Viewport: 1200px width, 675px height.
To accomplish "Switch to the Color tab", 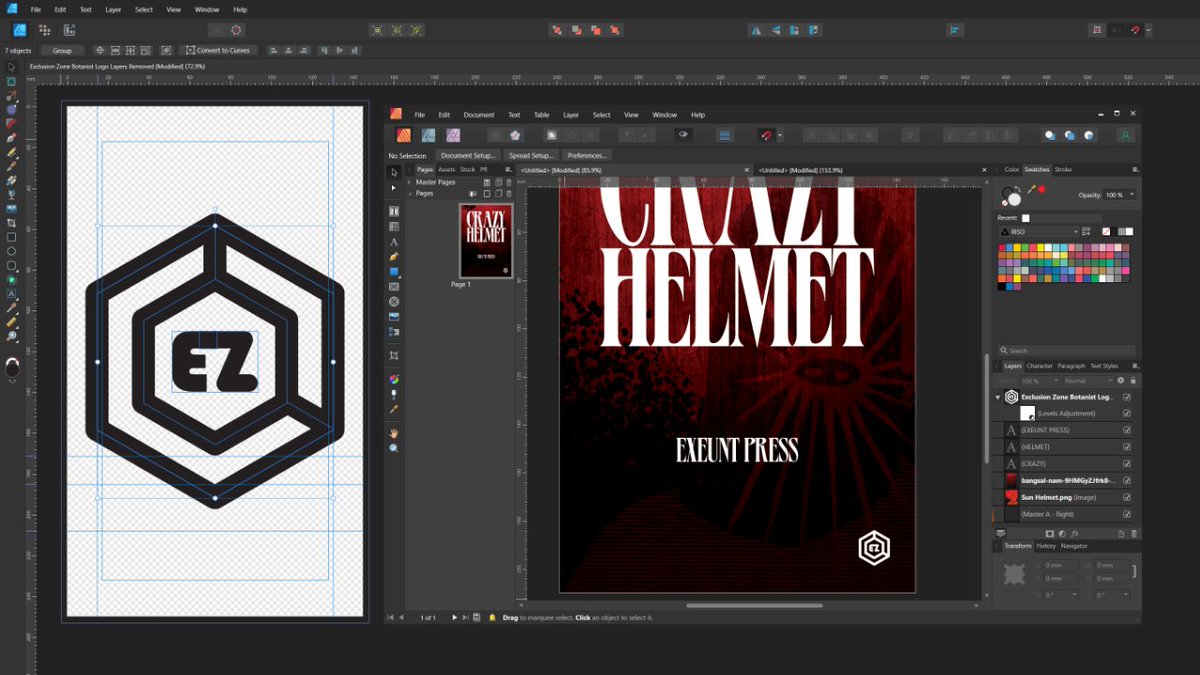I will click(1012, 169).
